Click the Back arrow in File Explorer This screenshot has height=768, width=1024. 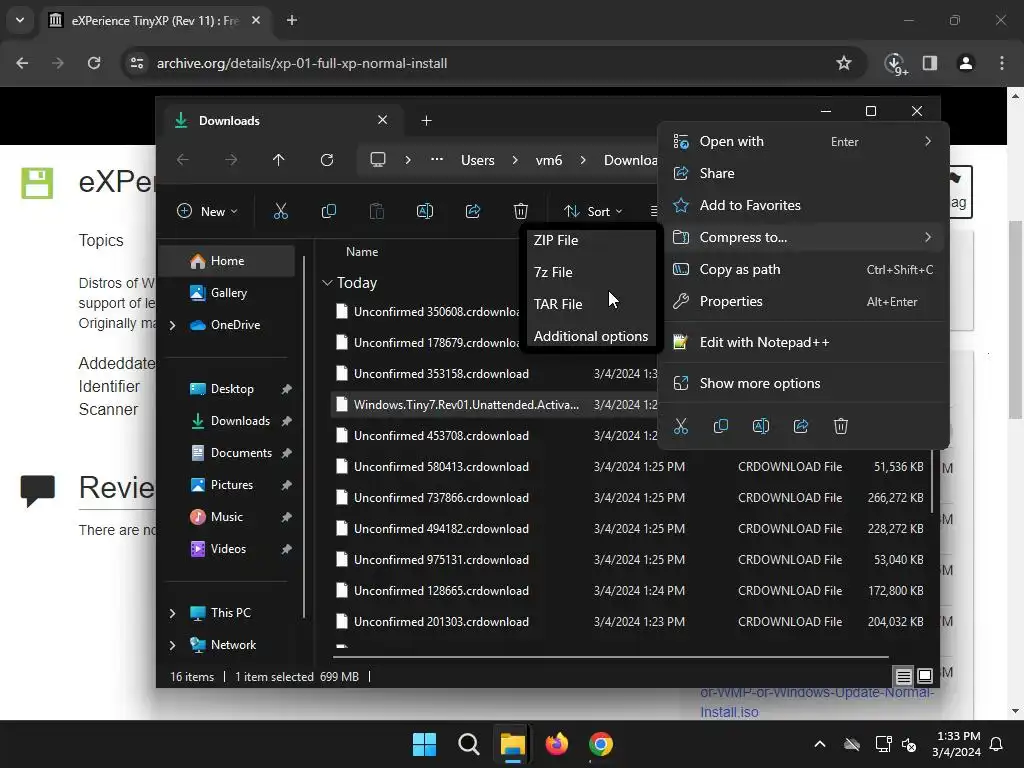coord(183,160)
